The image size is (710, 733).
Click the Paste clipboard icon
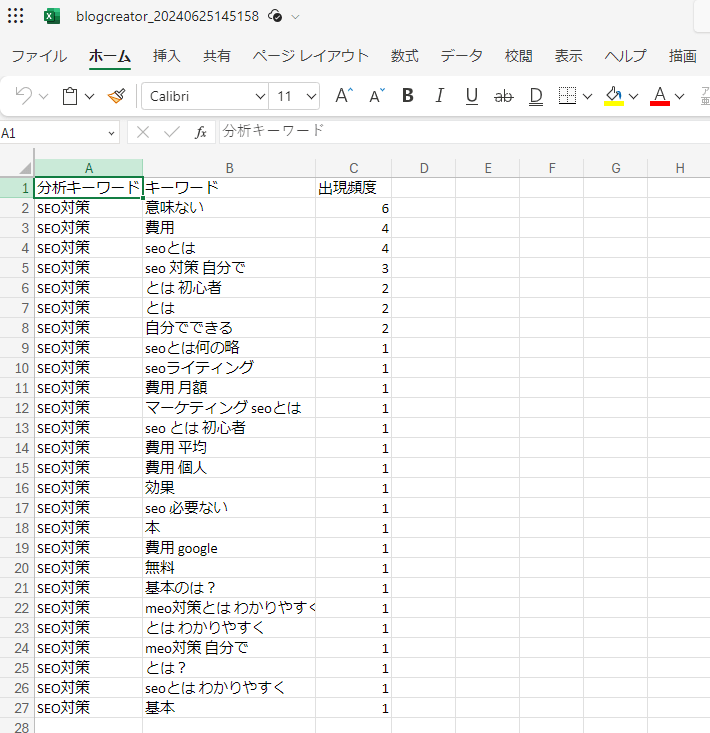(x=70, y=96)
